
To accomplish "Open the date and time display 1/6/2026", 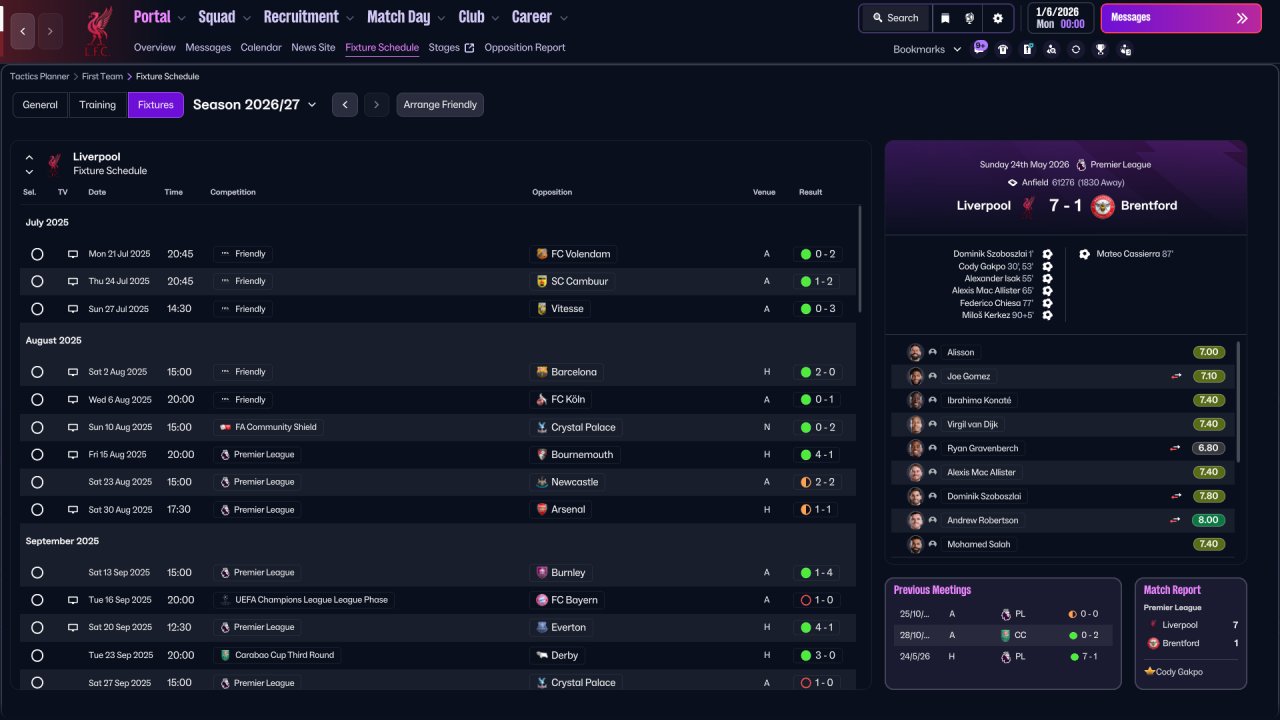I will pos(1060,18).
